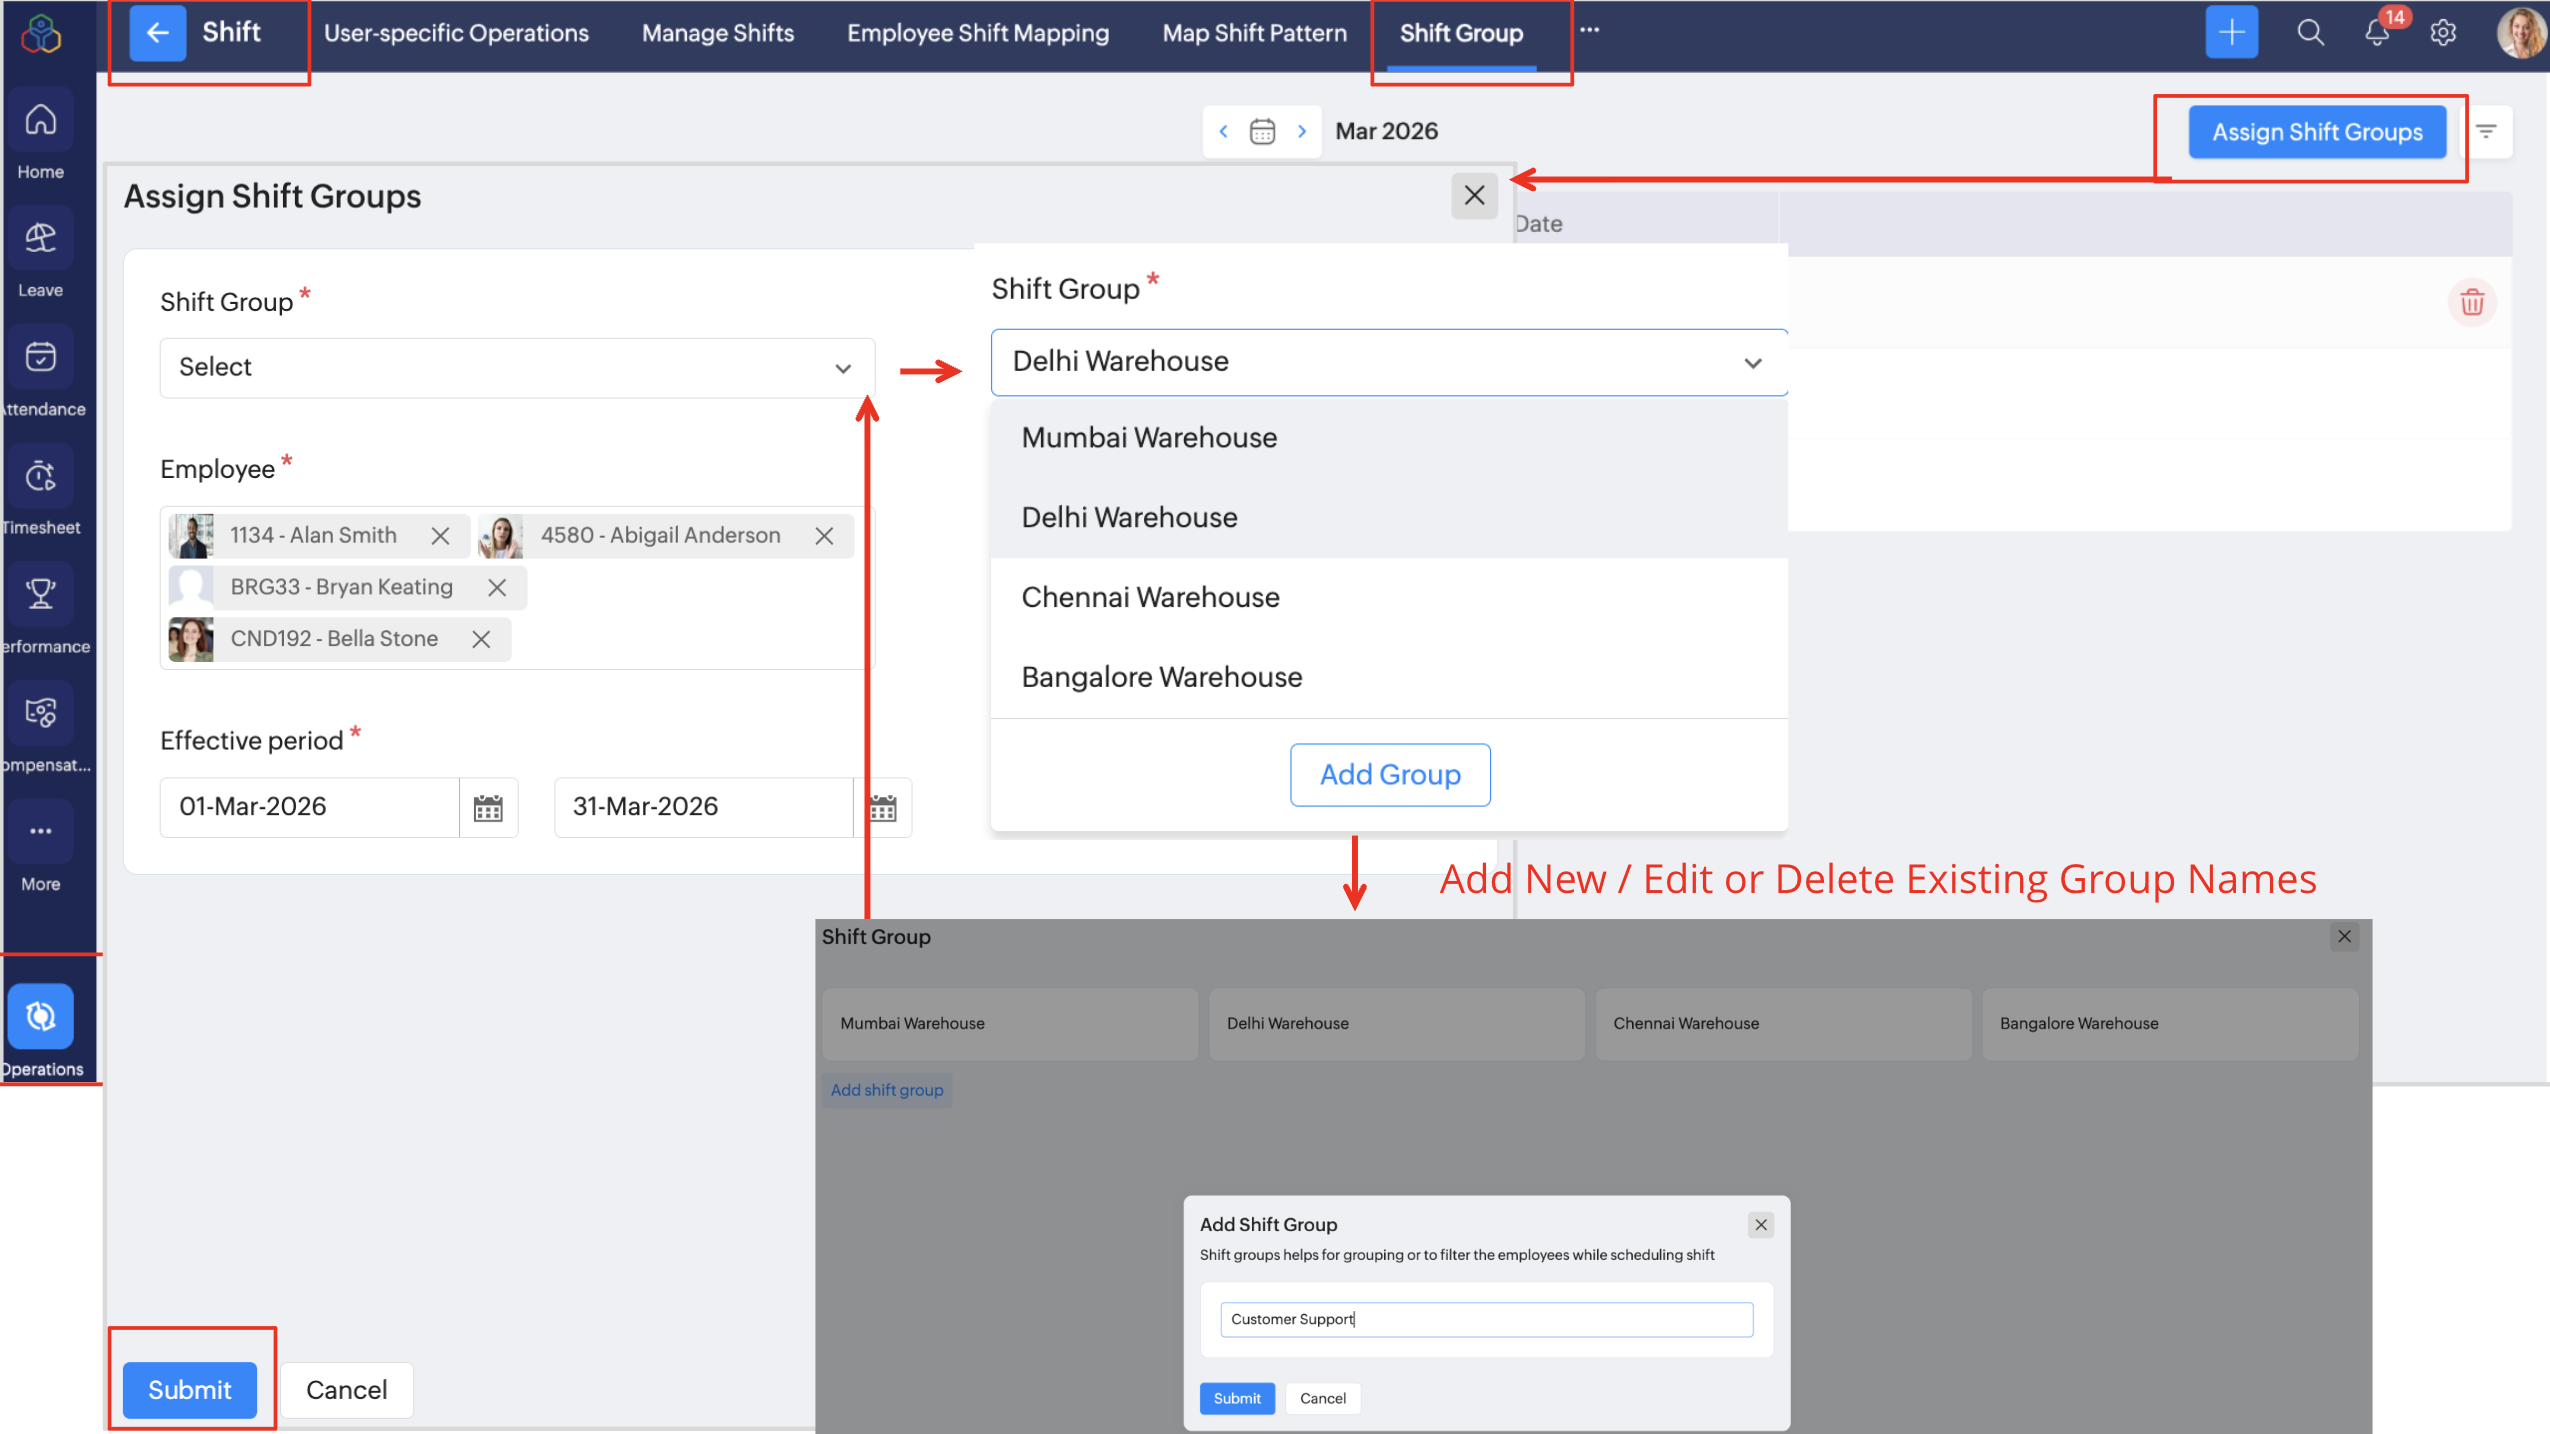This screenshot has width=2550, height=1434.
Task: Open start date calendar picker icon
Action: [488, 808]
